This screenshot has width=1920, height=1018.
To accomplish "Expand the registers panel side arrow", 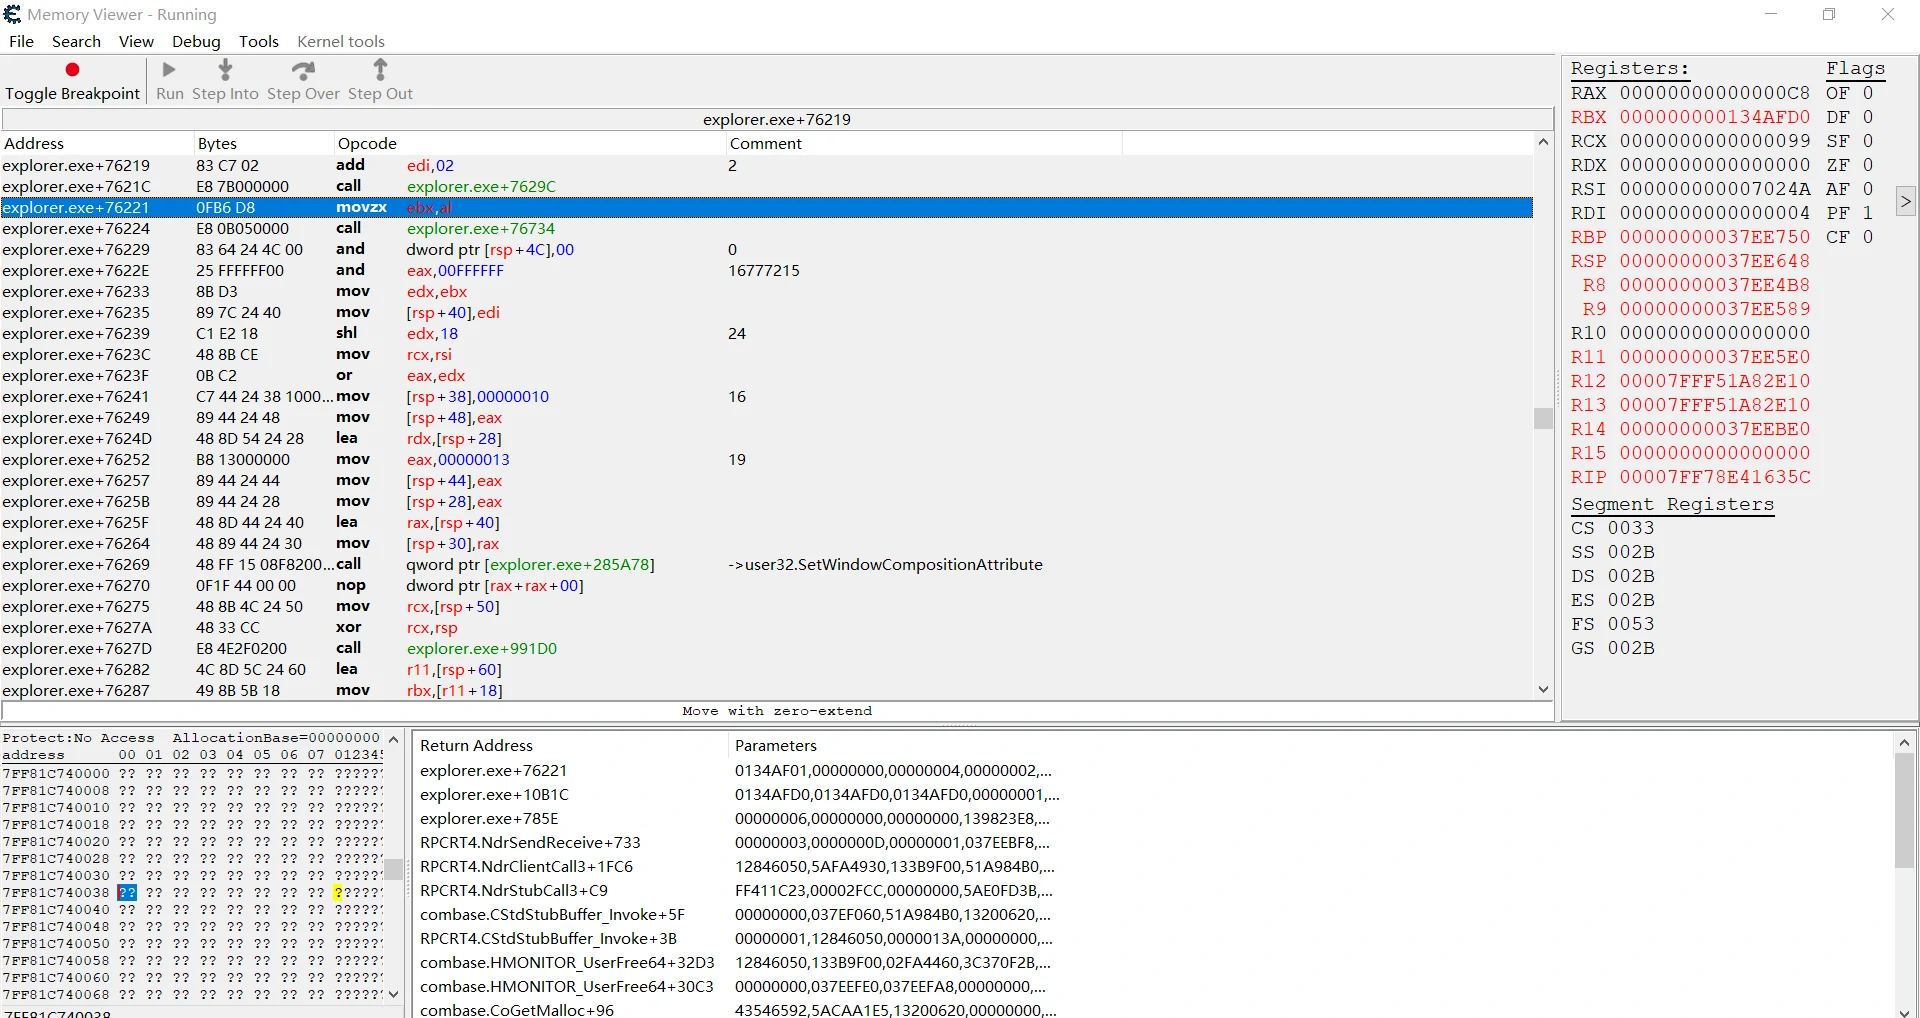I will tap(1905, 201).
